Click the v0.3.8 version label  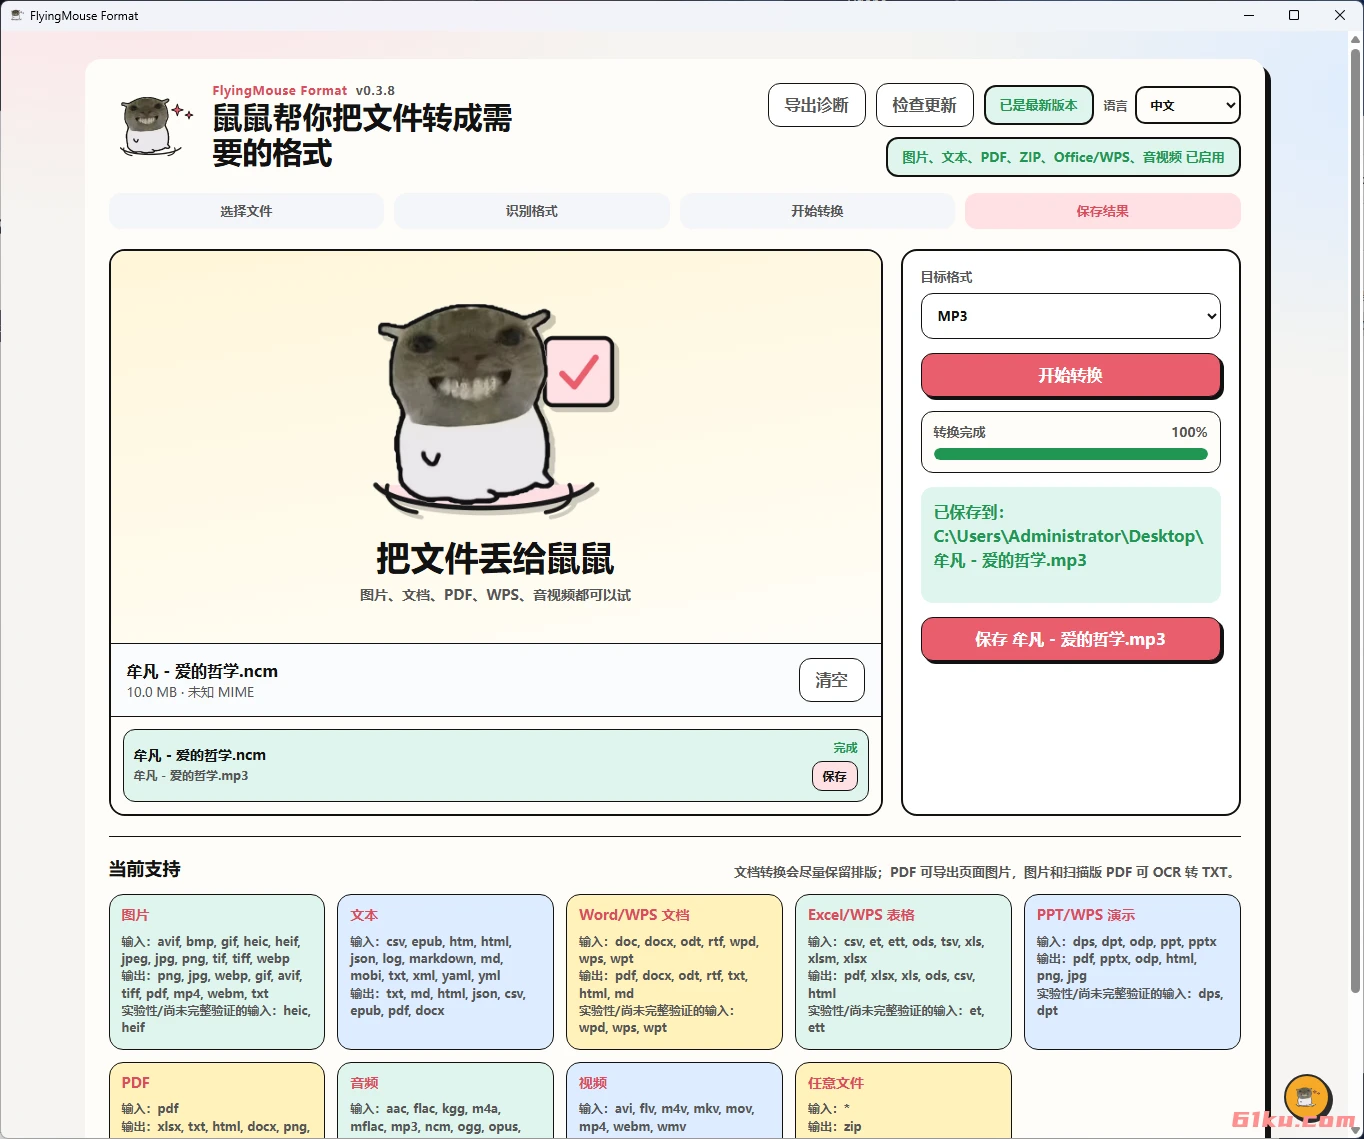coord(375,90)
